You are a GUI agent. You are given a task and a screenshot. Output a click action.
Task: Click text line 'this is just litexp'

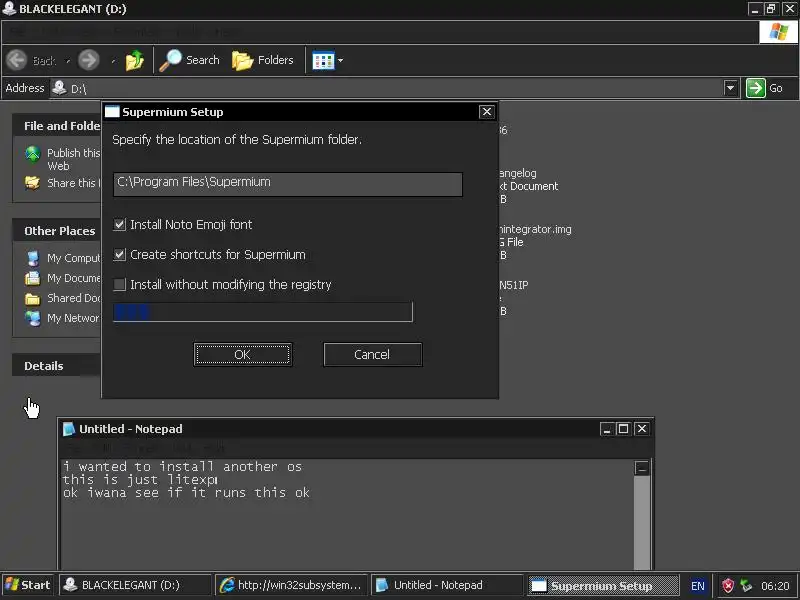tap(140, 480)
